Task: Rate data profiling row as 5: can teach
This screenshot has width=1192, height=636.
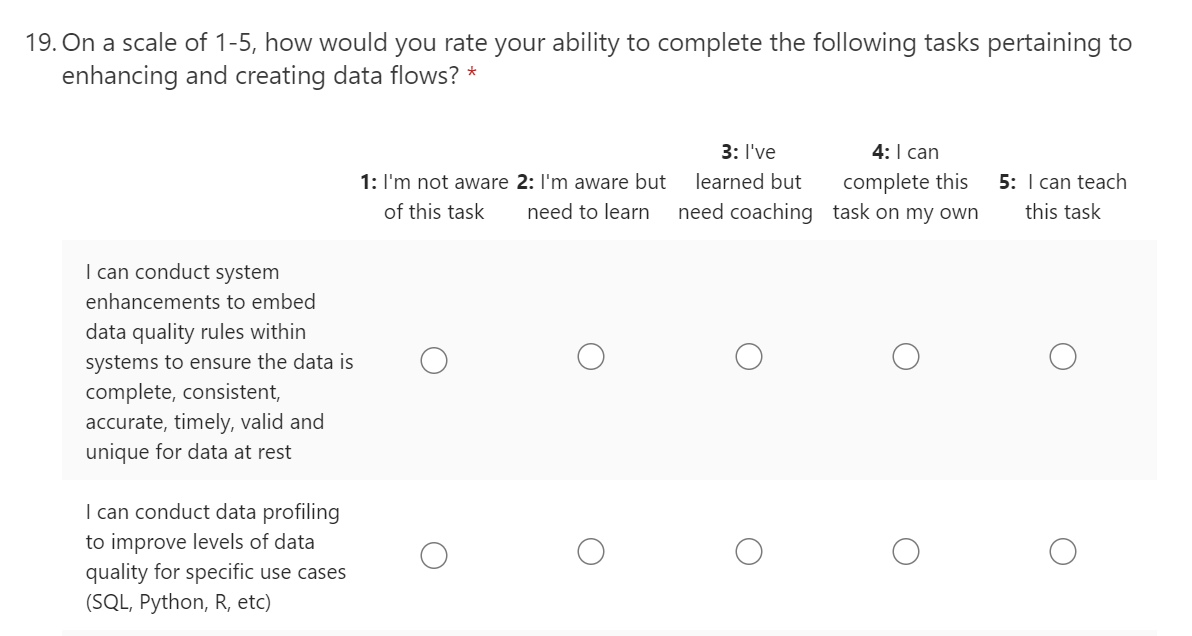Action: [x=1063, y=552]
